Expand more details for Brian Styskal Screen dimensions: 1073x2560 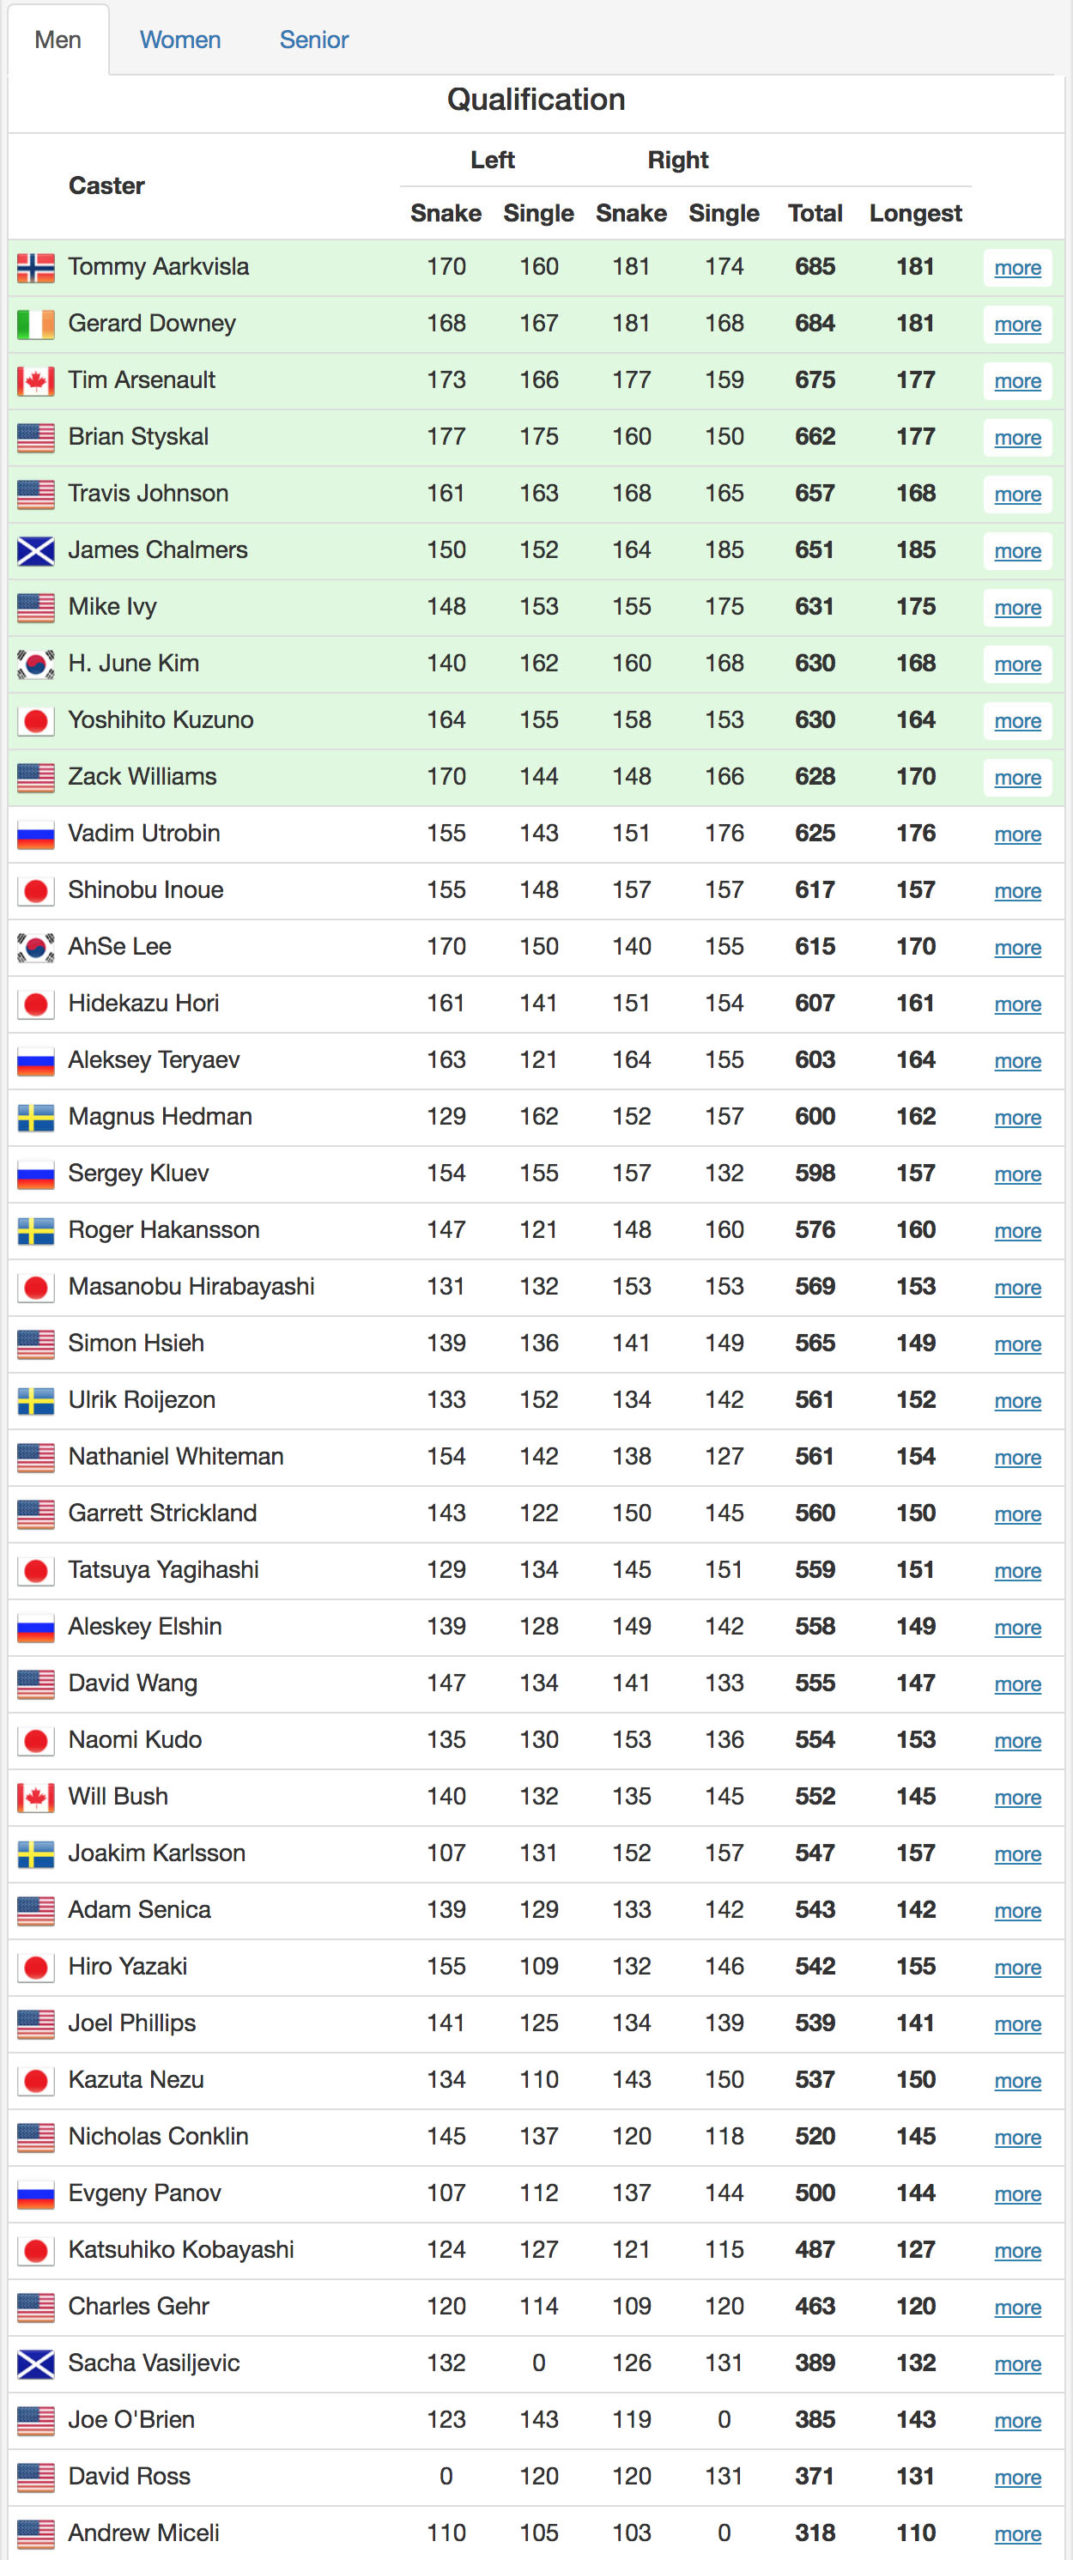tap(1017, 438)
